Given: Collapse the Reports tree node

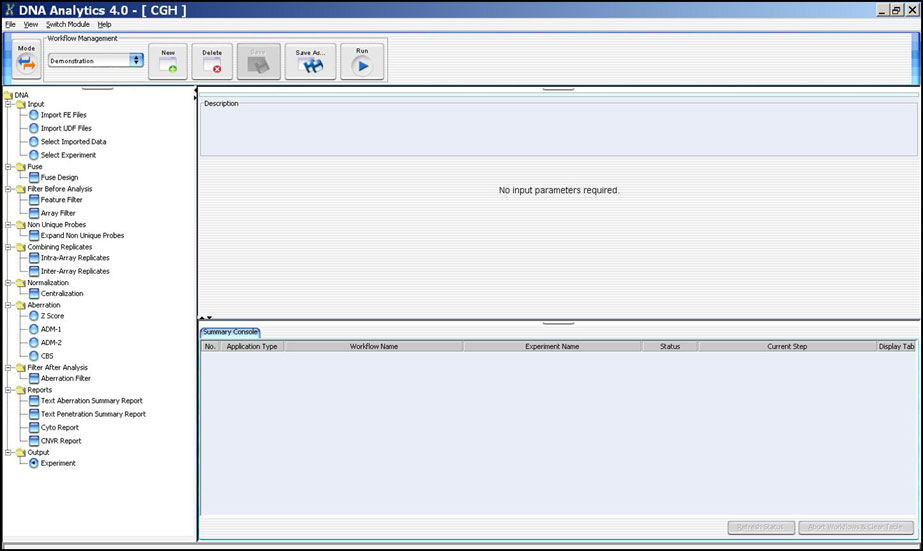Looking at the screenshot, I should point(8,390).
